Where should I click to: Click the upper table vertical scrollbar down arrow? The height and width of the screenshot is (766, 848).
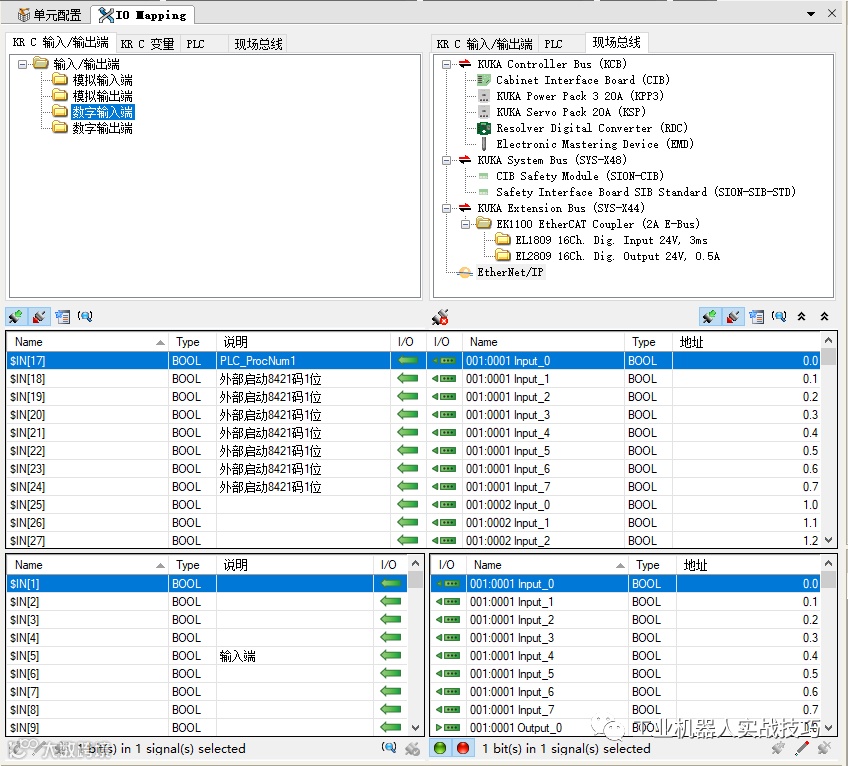(829, 539)
